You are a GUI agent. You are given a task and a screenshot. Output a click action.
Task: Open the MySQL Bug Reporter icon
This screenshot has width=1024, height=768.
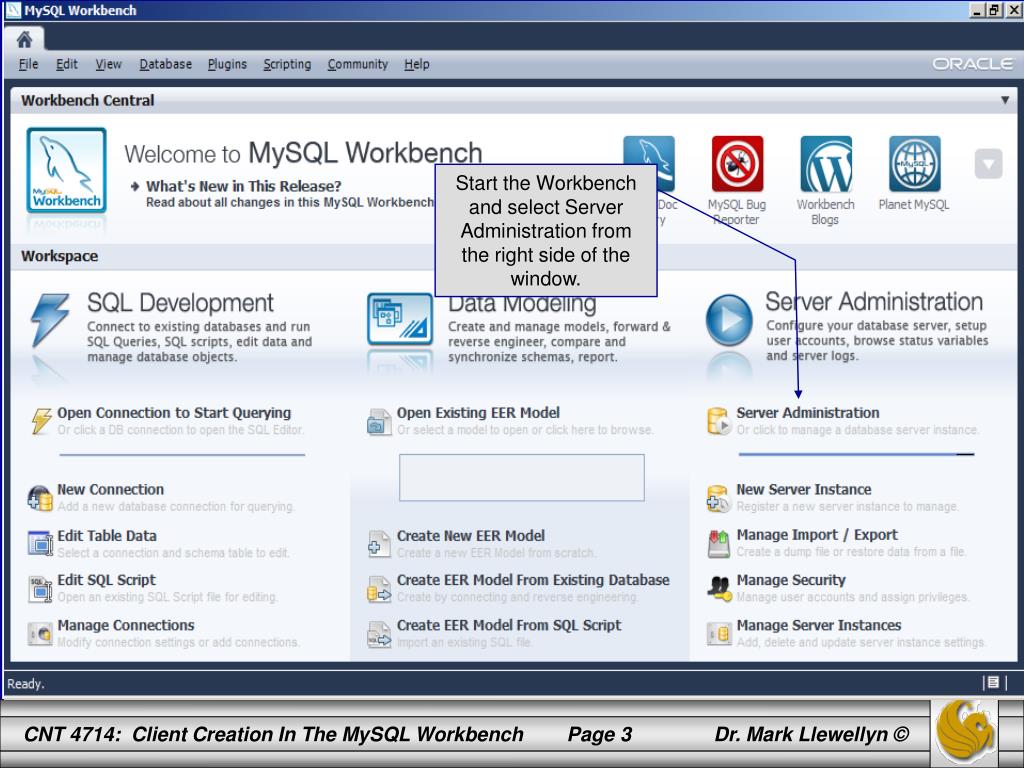tap(737, 163)
